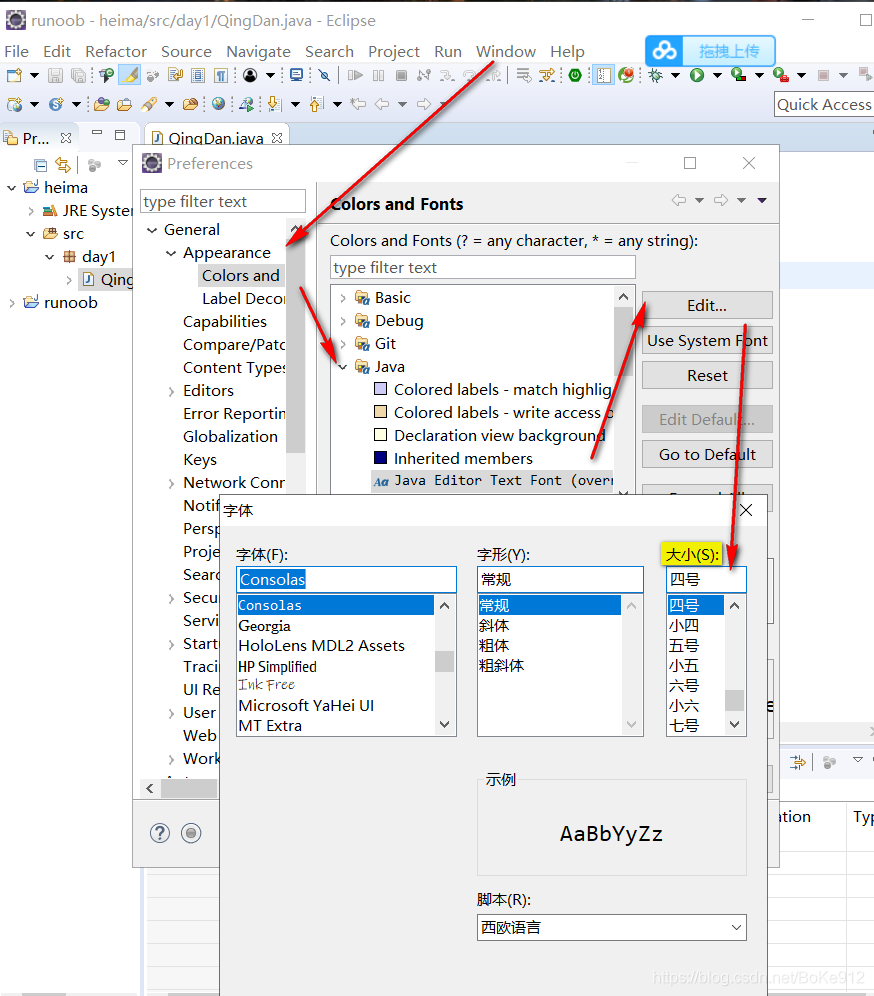Select Georgia in the font list
This screenshot has width=874, height=996.
[x=265, y=626]
